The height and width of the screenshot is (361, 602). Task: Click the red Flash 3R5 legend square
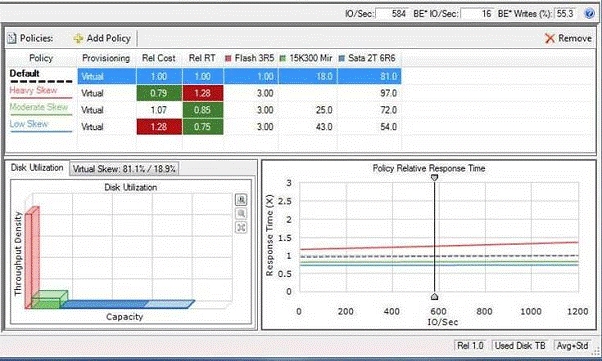(228, 58)
